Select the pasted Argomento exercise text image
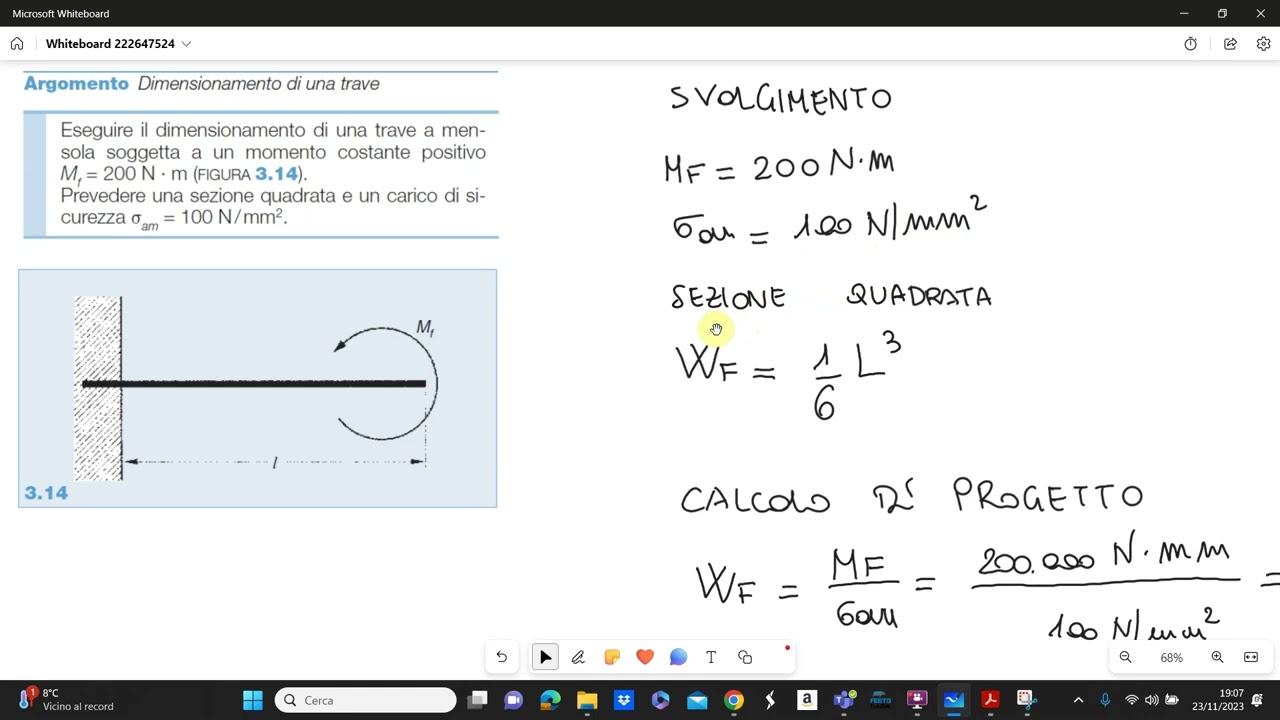The width and height of the screenshot is (1280, 720). (x=260, y=154)
